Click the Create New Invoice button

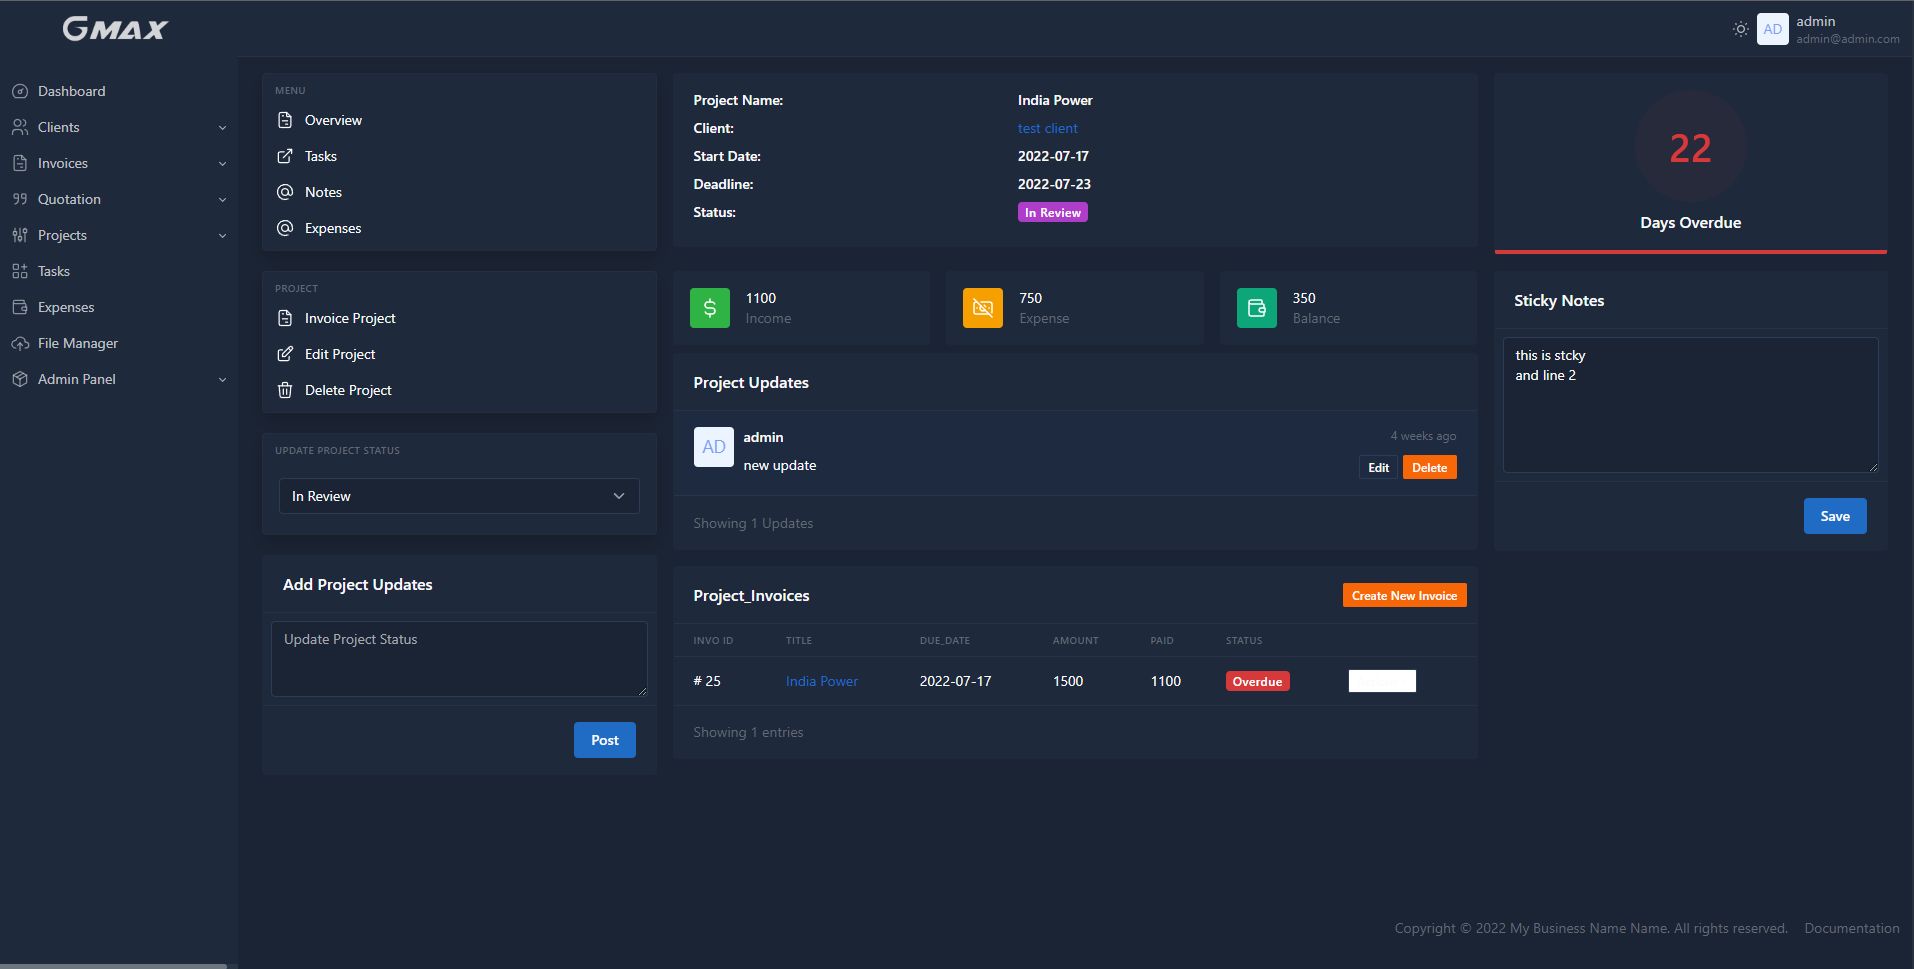pos(1404,595)
